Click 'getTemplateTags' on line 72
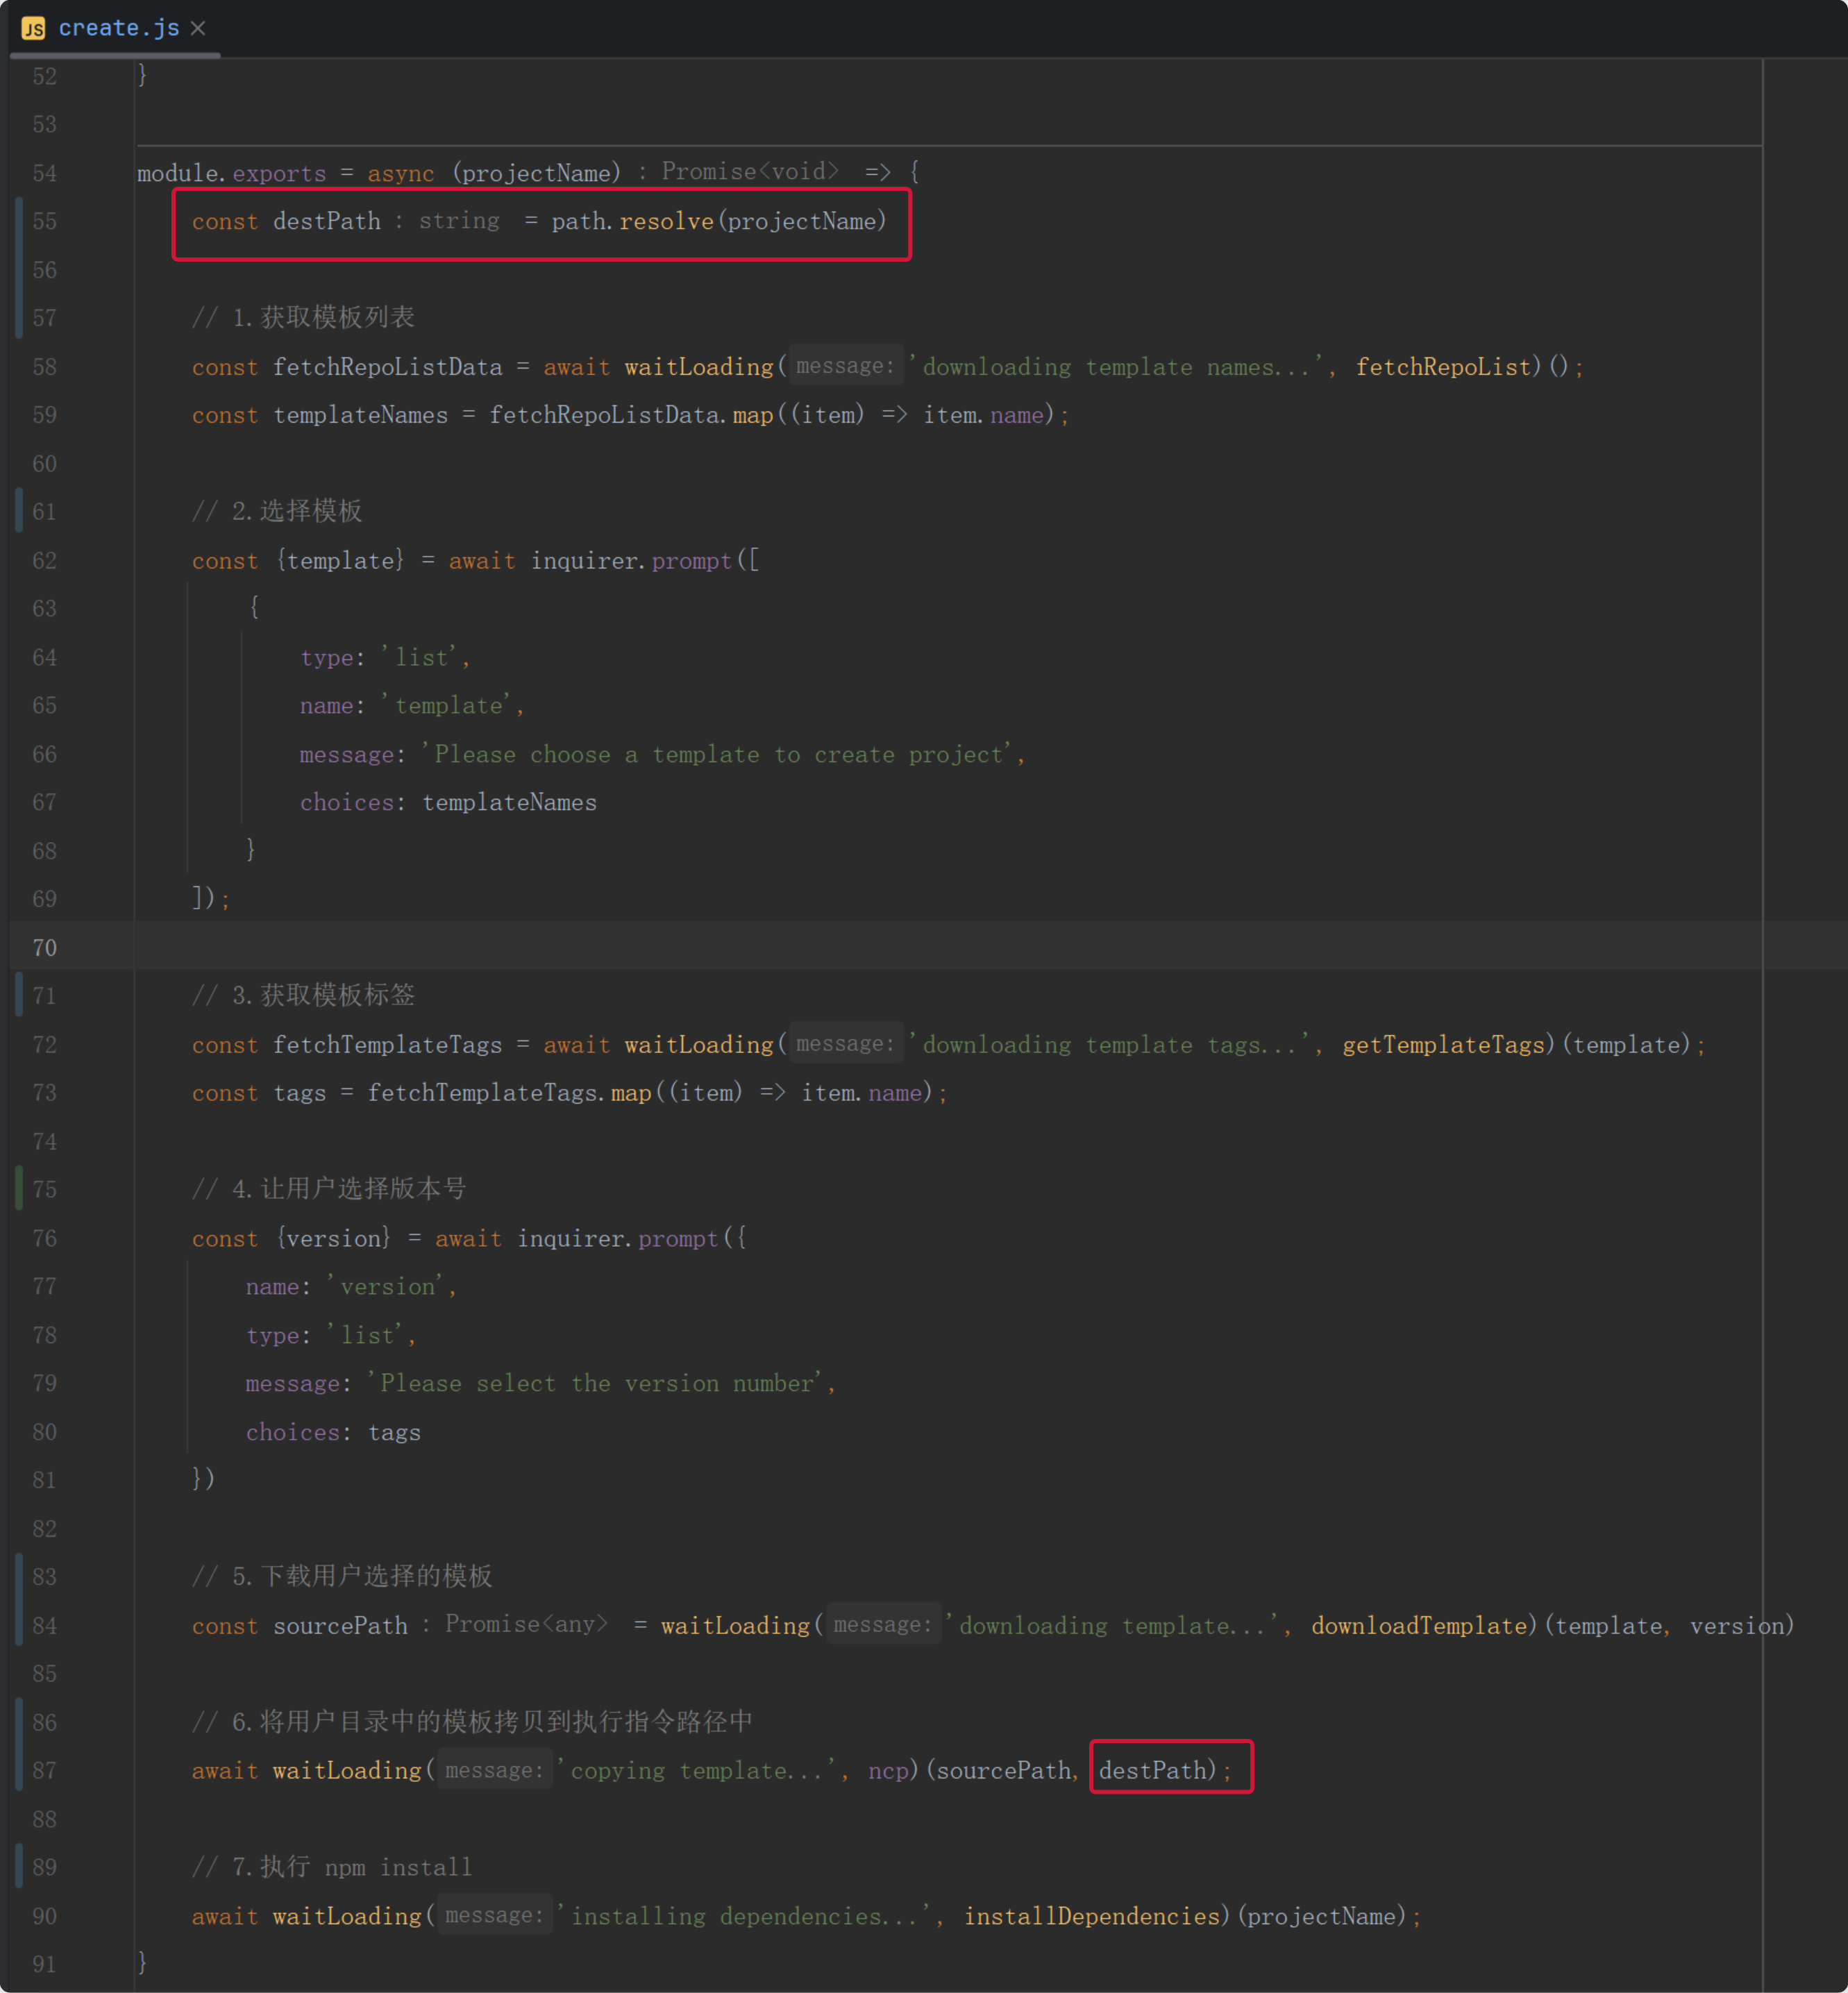 tap(1443, 1044)
